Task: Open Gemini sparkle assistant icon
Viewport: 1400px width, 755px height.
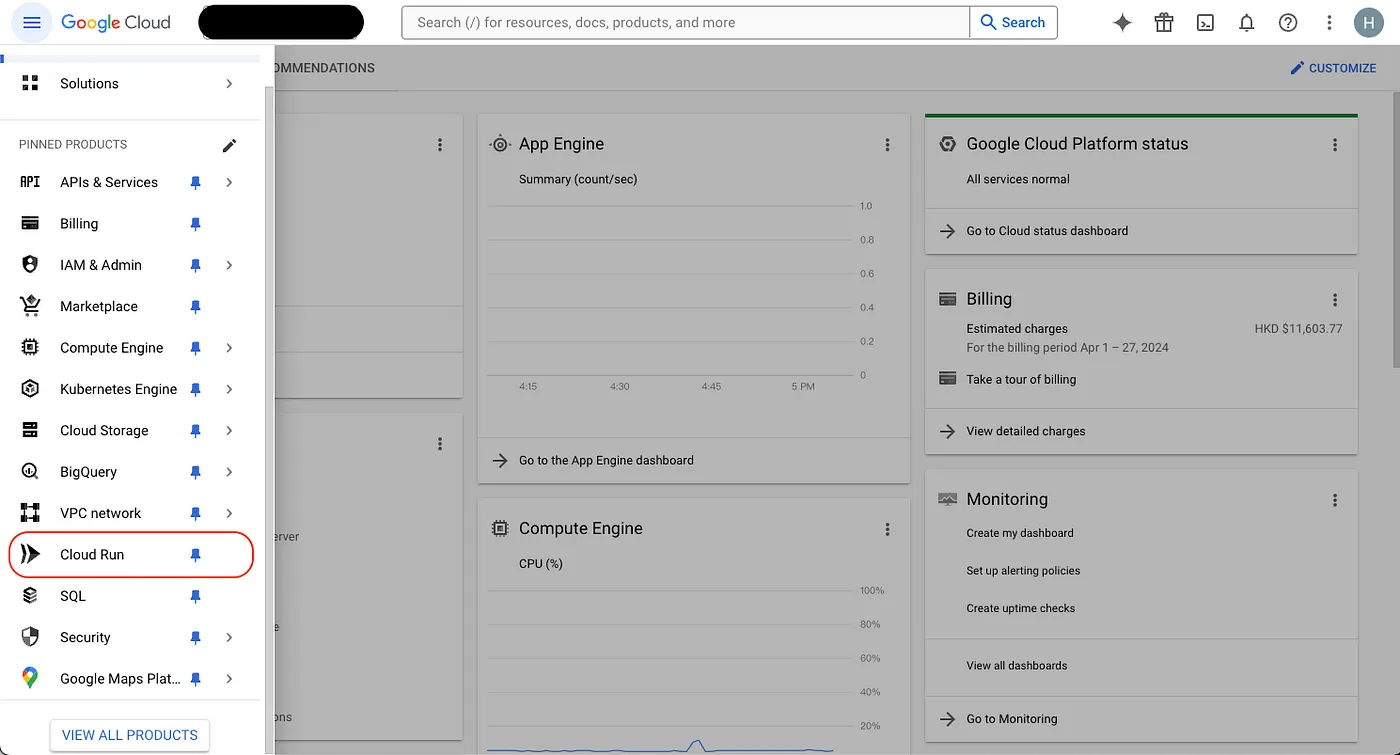Action: click(1123, 23)
